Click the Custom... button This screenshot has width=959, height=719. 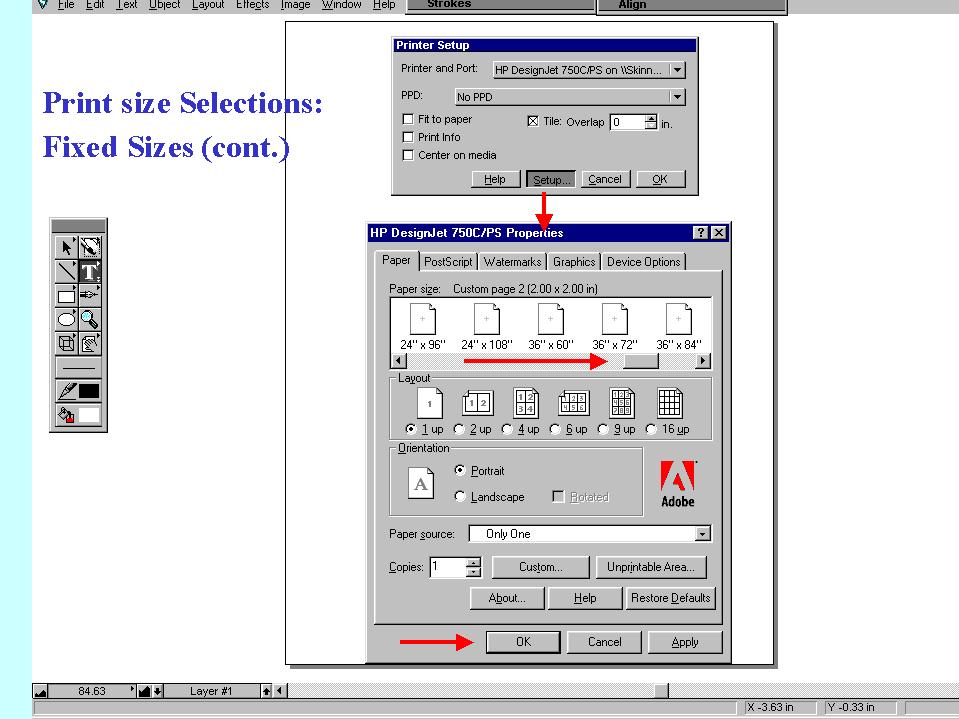[x=541, y=567]
